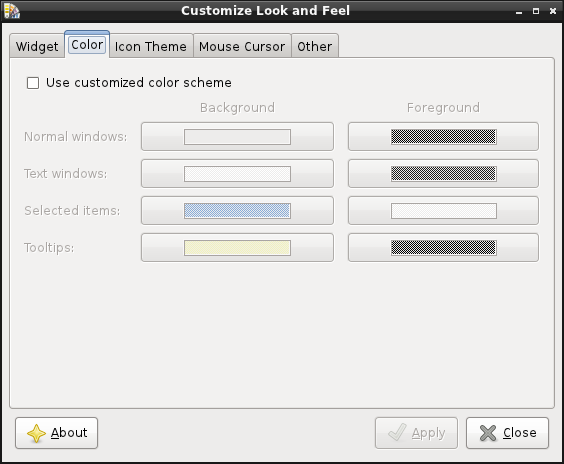The image size is (564, 464).
Task: Open the Icon Theme tab
Action: 151,46
